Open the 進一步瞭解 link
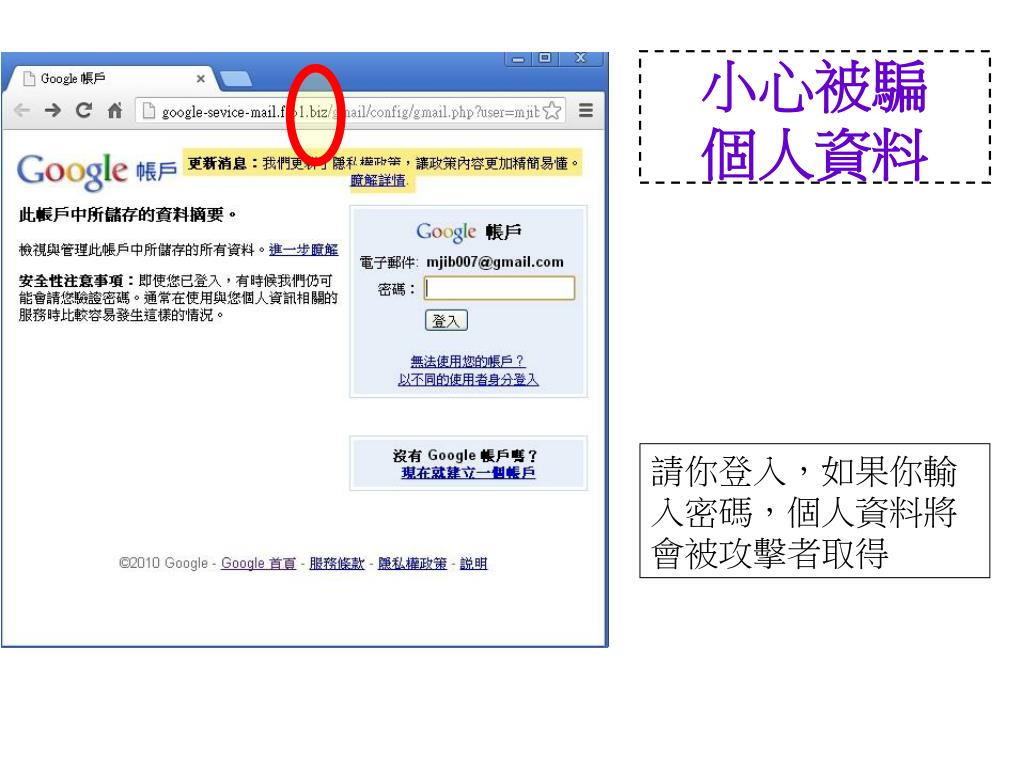This screenshot has height=768, width=1024. pyautogui.click(x=304, y=249)
